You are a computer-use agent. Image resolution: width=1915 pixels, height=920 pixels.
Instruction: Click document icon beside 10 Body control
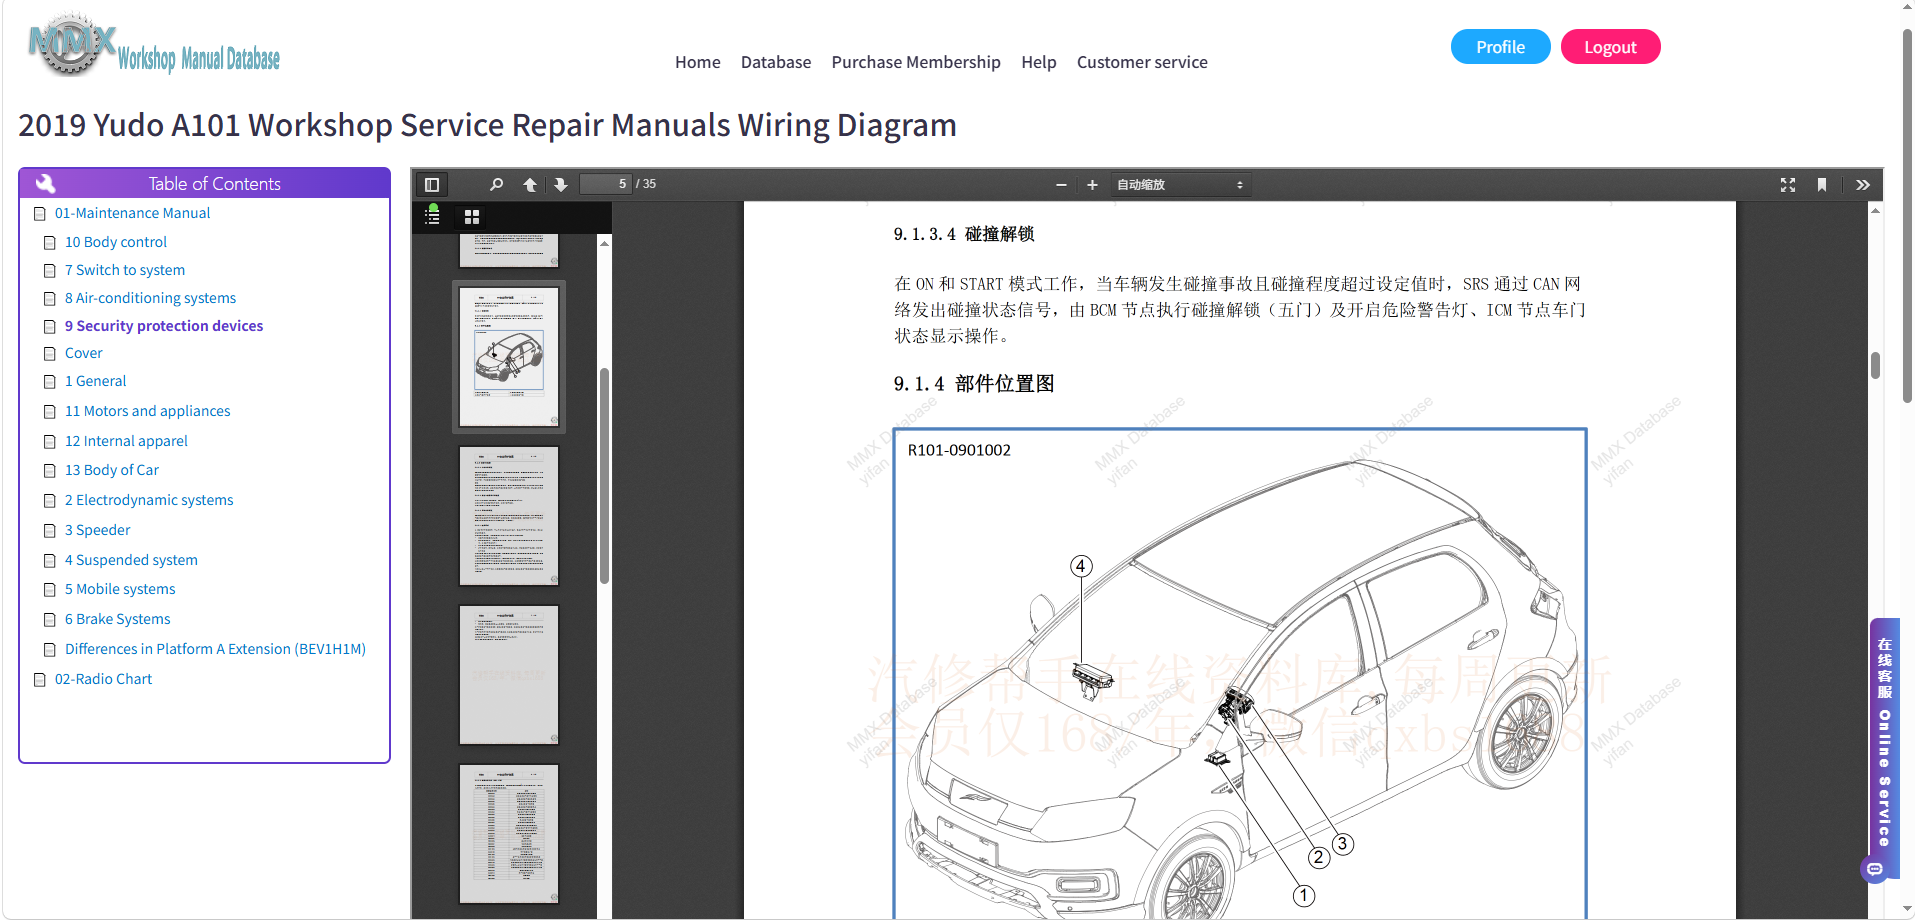click(50, 243)
